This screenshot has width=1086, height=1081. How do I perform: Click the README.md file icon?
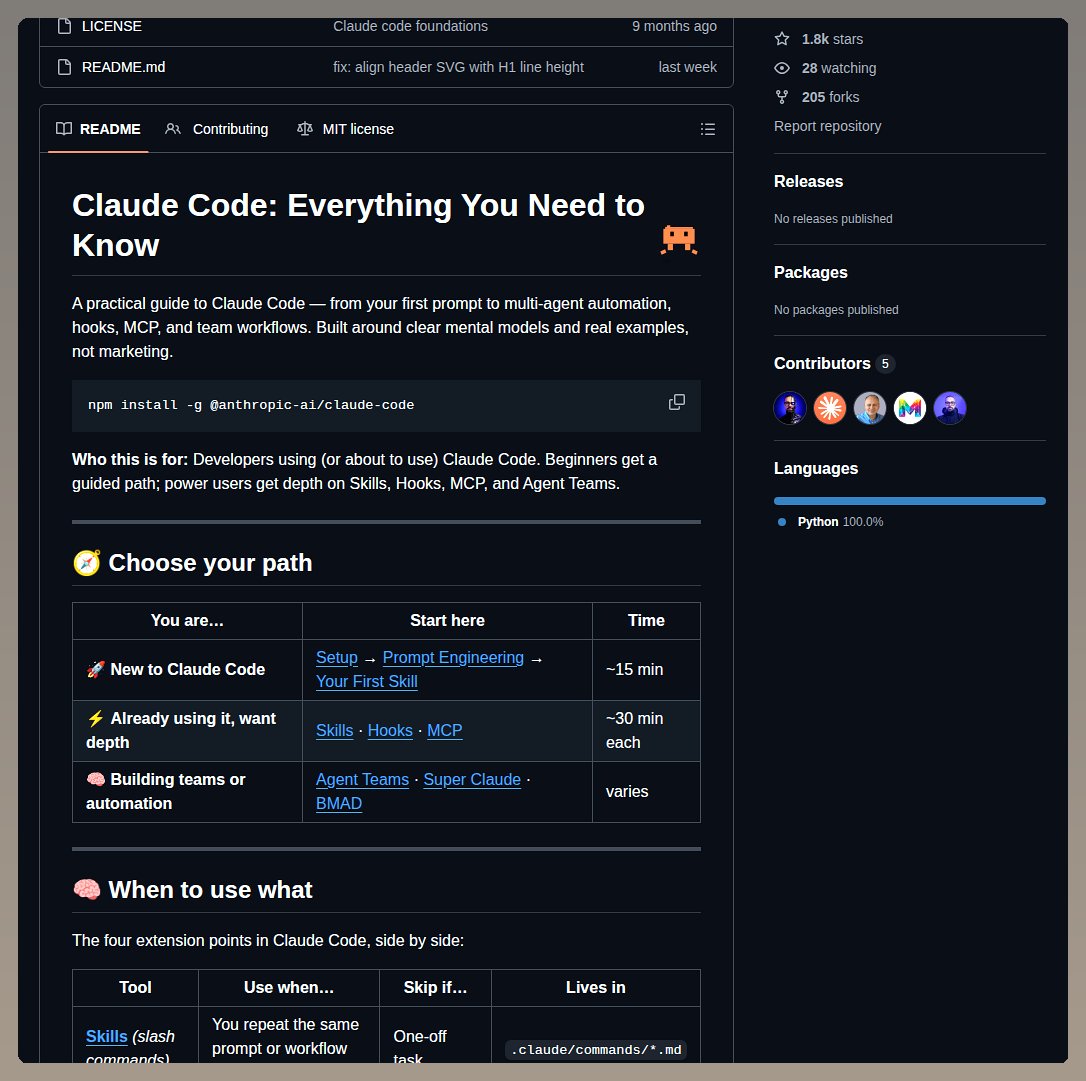[64, 67]
